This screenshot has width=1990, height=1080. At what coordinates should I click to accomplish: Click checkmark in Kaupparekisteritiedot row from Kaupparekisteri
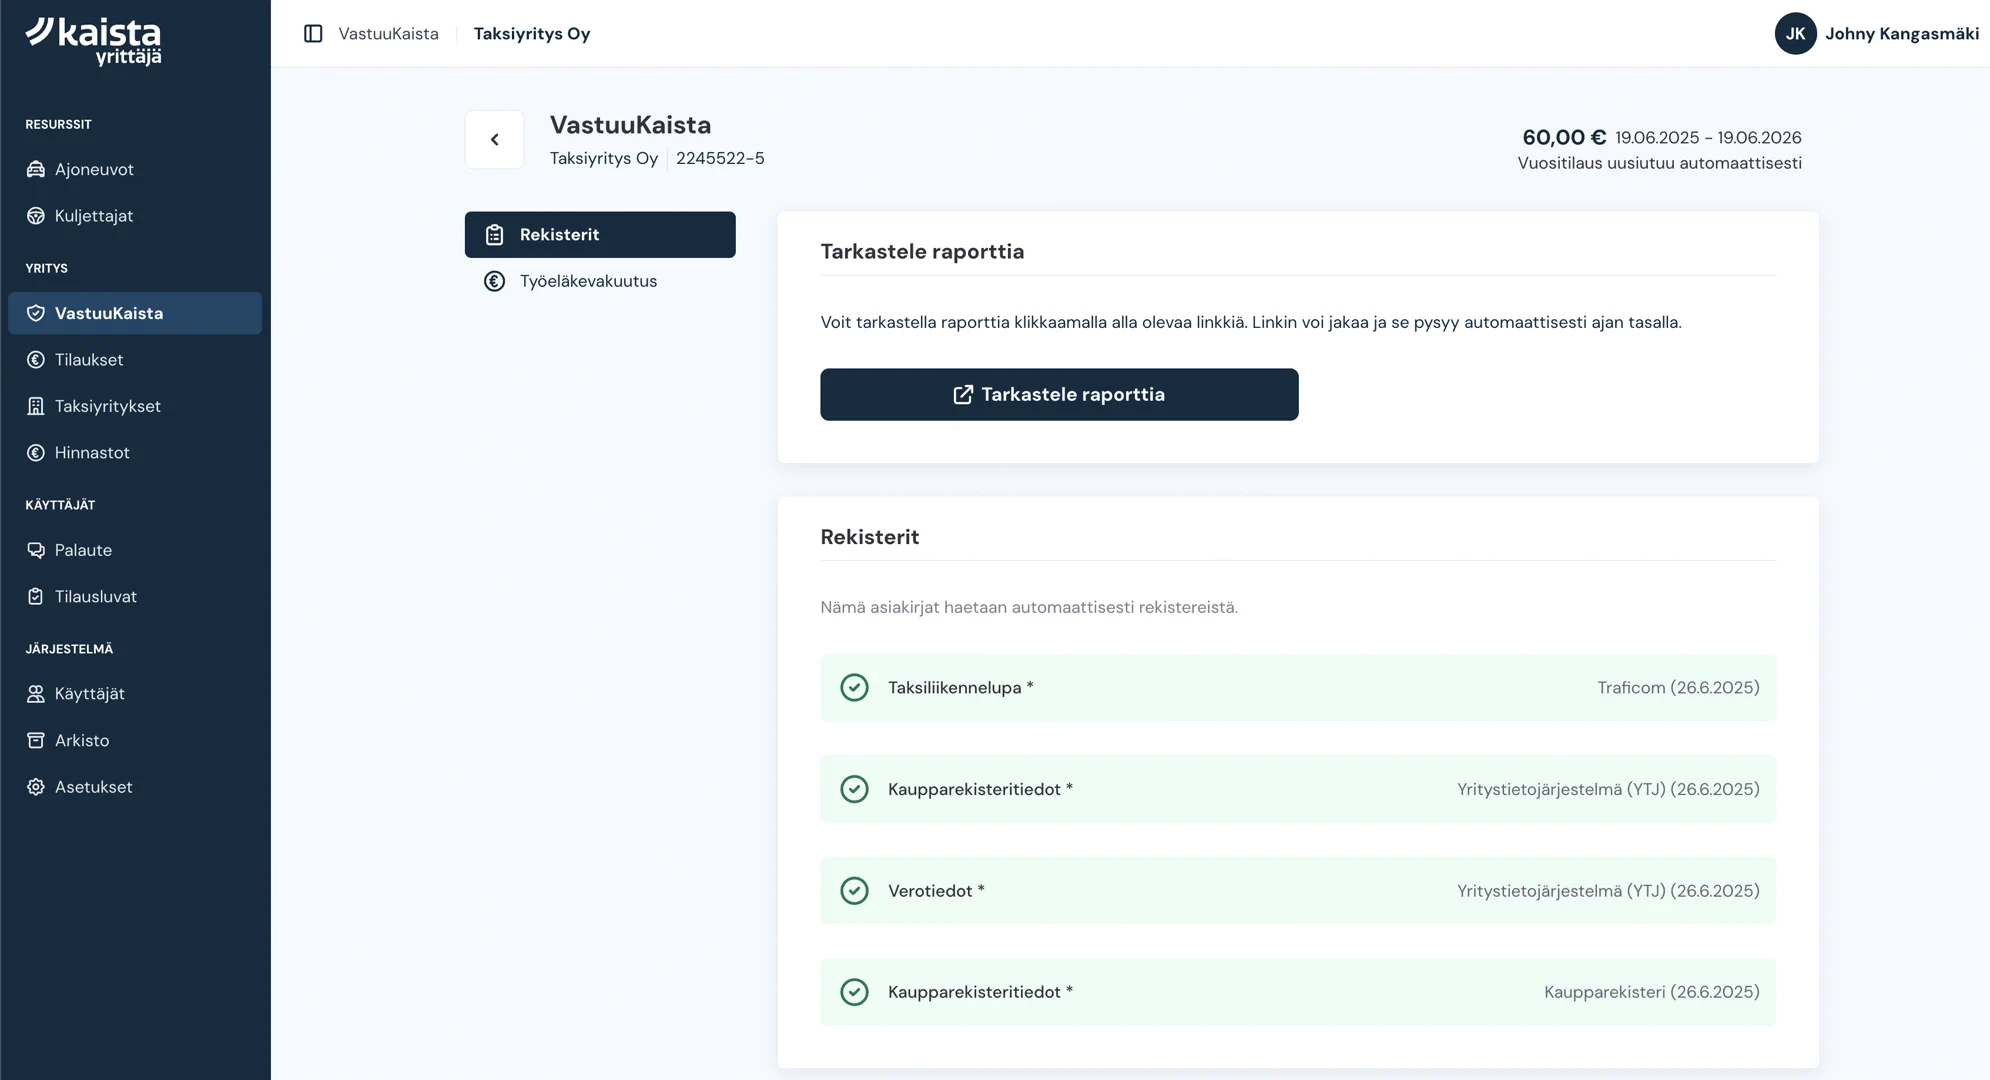pos(854,992)
